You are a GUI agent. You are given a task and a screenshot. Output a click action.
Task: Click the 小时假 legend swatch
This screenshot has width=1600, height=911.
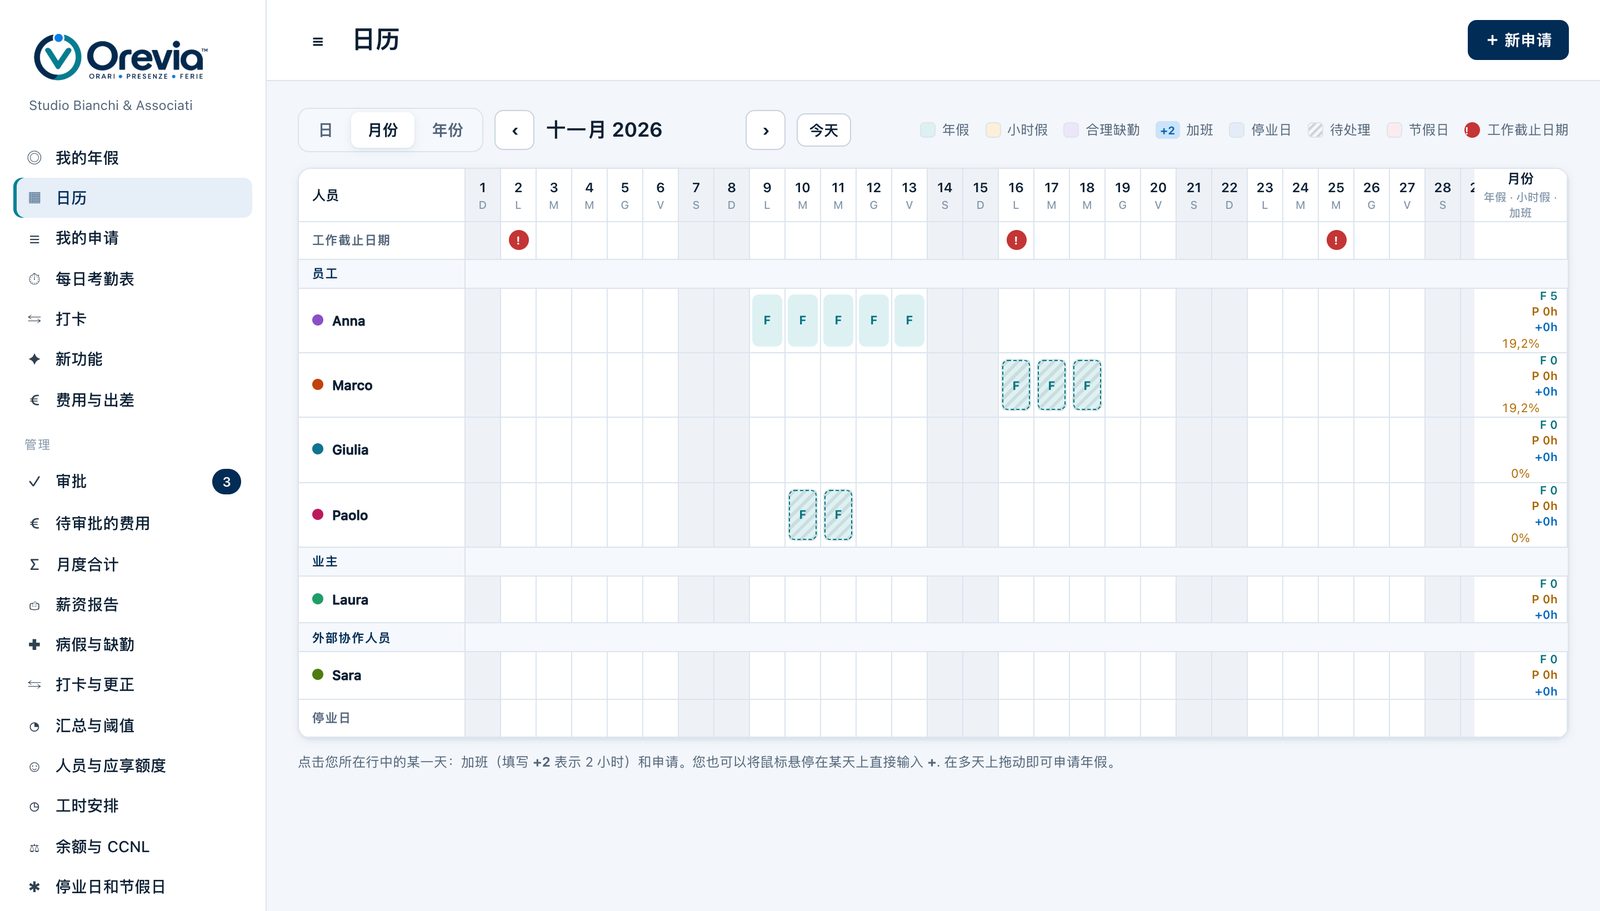coord(993,130)
